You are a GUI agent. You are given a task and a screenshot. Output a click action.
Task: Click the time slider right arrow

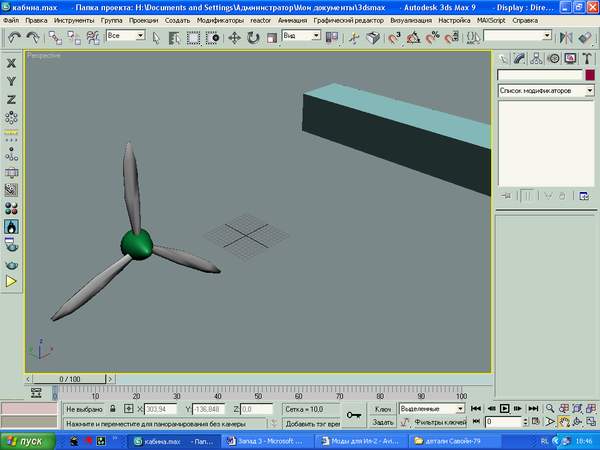(110, 379)
